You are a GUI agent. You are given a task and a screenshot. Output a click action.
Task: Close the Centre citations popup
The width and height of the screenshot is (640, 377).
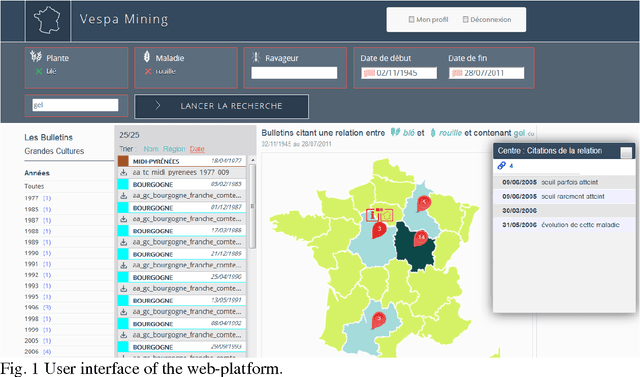626,152
